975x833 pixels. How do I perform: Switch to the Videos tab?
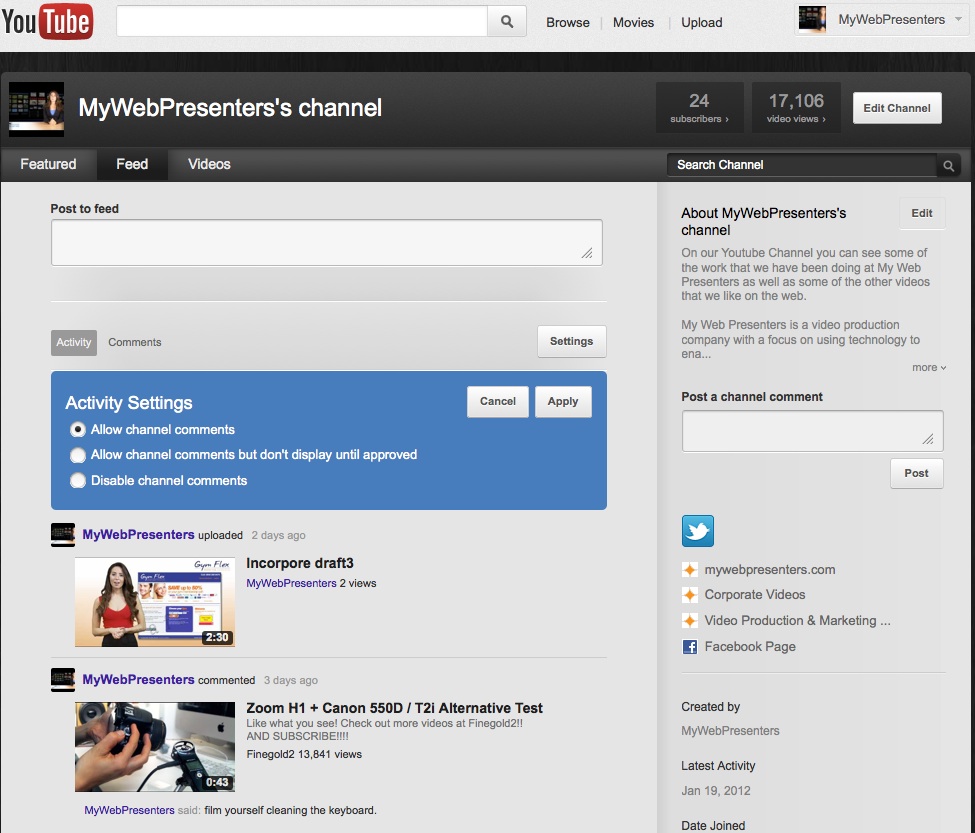(209, 164)
